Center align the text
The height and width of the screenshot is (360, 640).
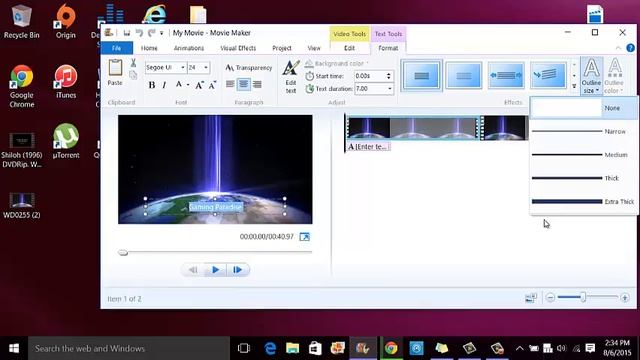(244, 84)
